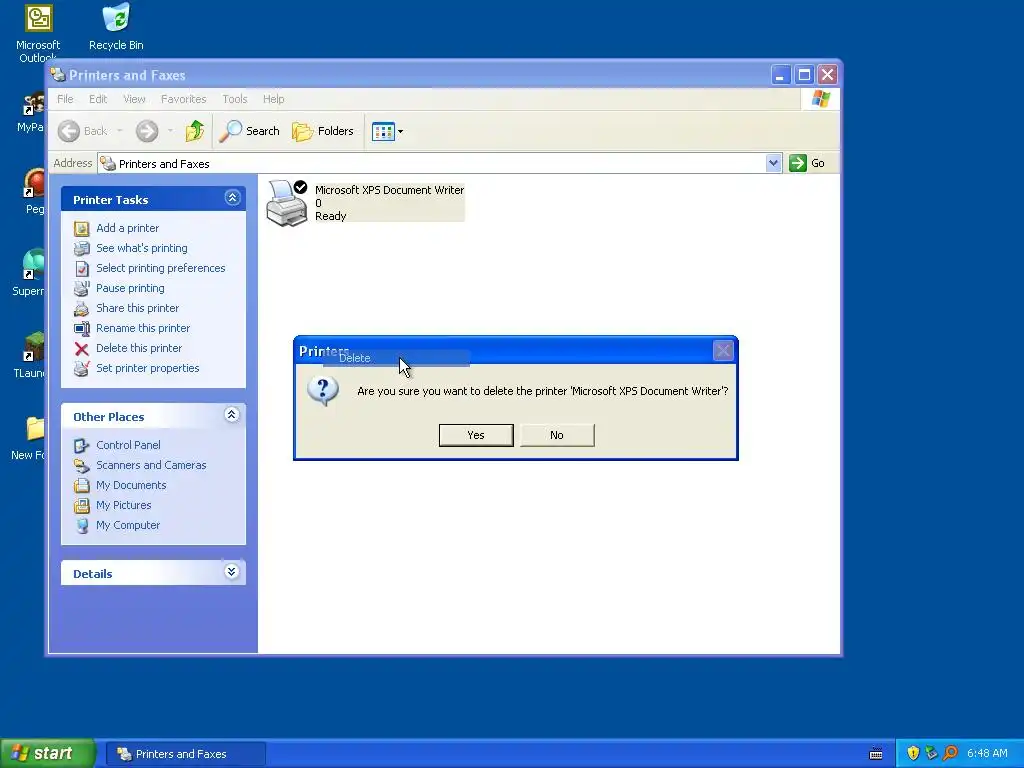Click the on-screen keyboard tray icon
This screenshot has width=1024, height=768.
[x=876, y=754]
